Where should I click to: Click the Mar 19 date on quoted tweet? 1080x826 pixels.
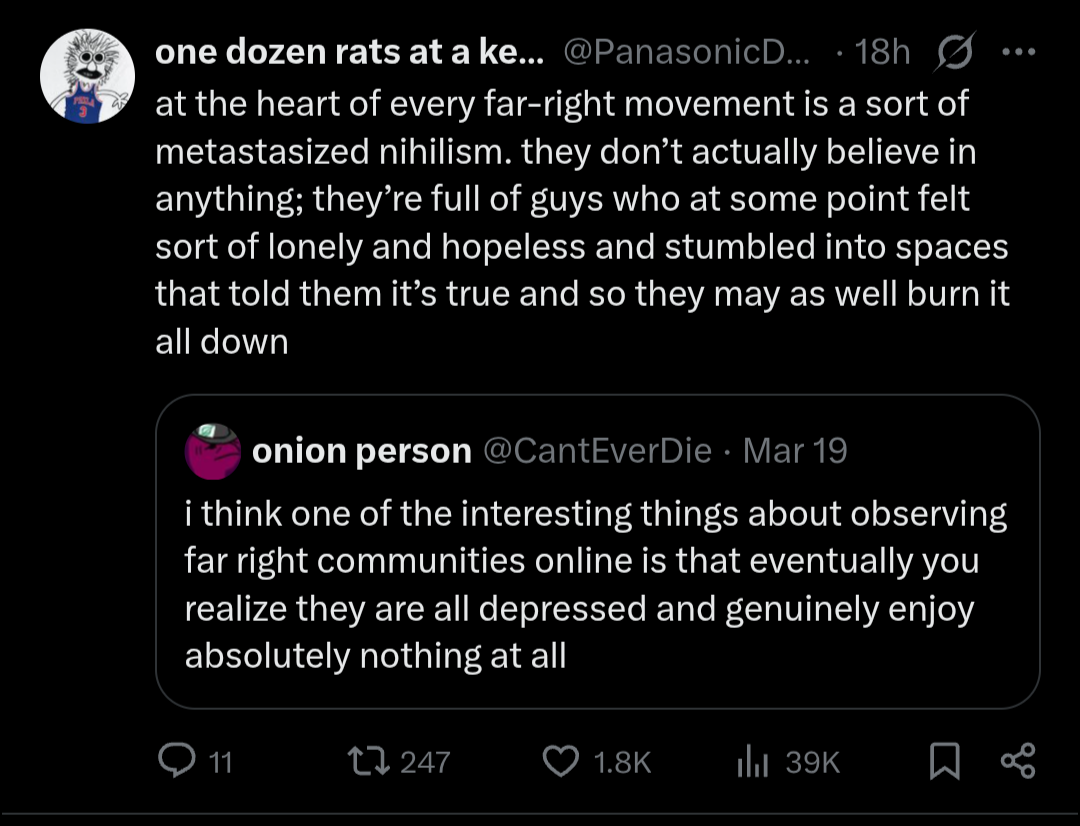[x=796, y=451]
